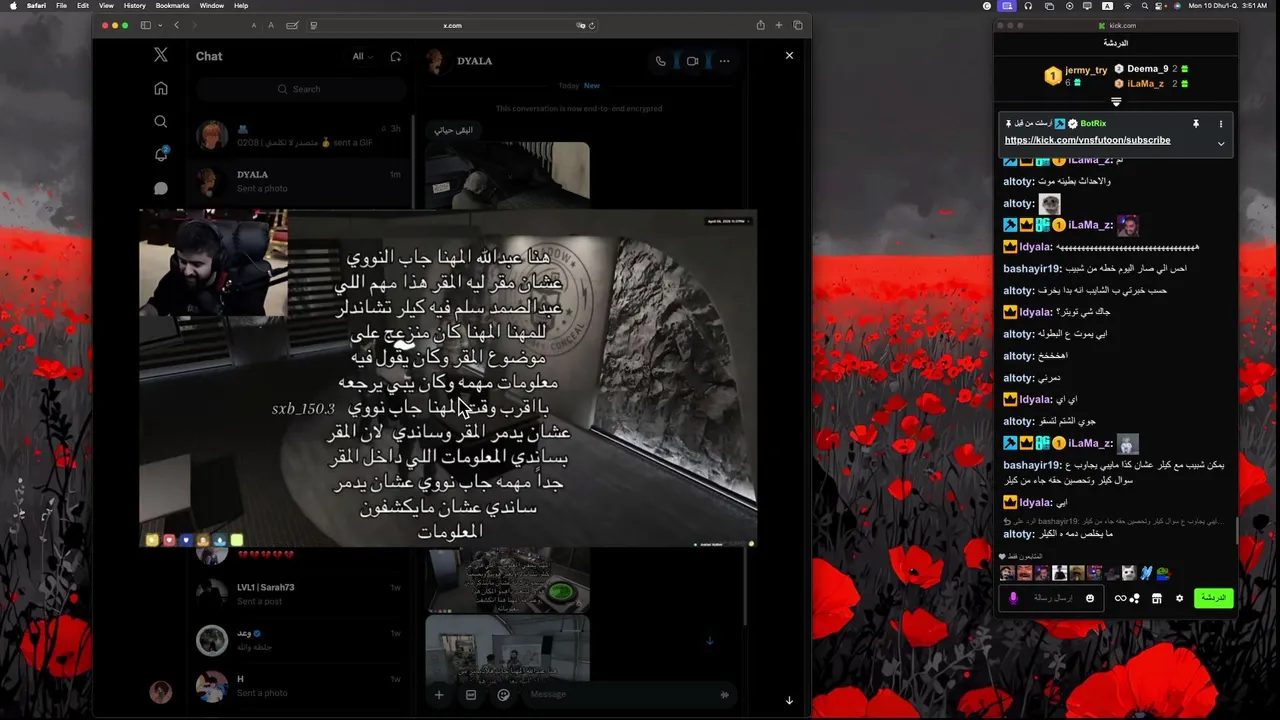
Task: Open more options for DYALA conversation
Action: click(x=724, y=61)
